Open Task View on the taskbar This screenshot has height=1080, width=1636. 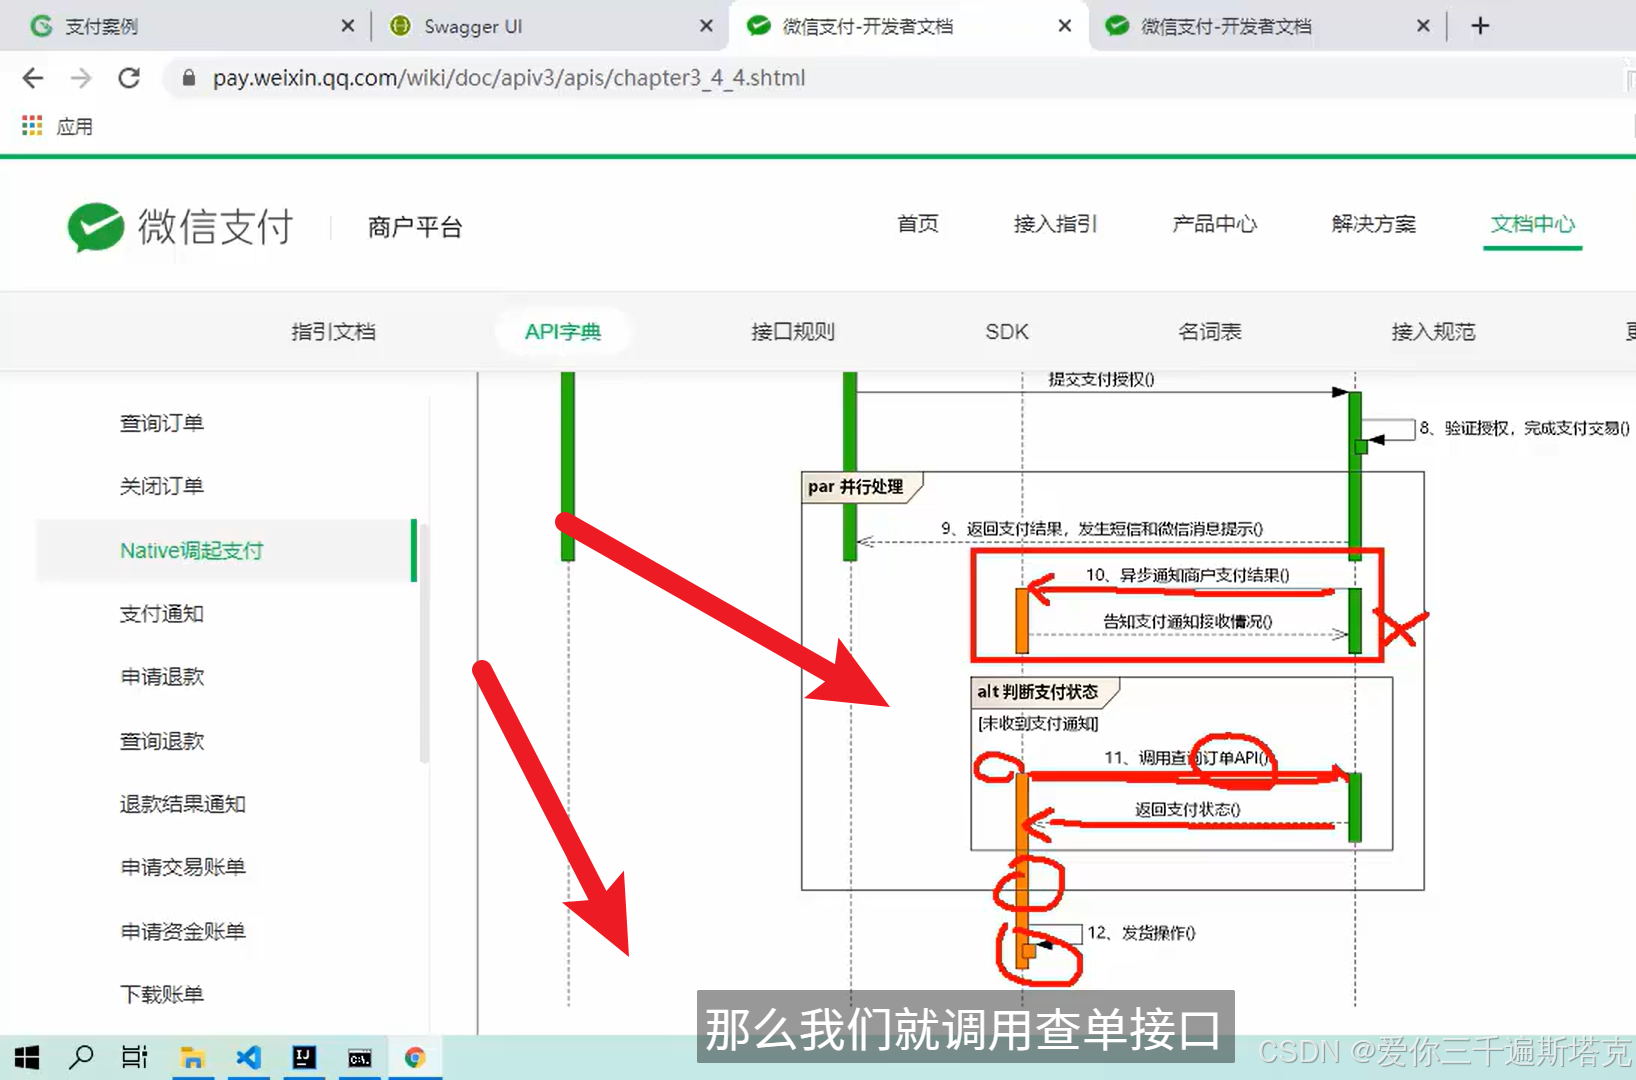135,1057
